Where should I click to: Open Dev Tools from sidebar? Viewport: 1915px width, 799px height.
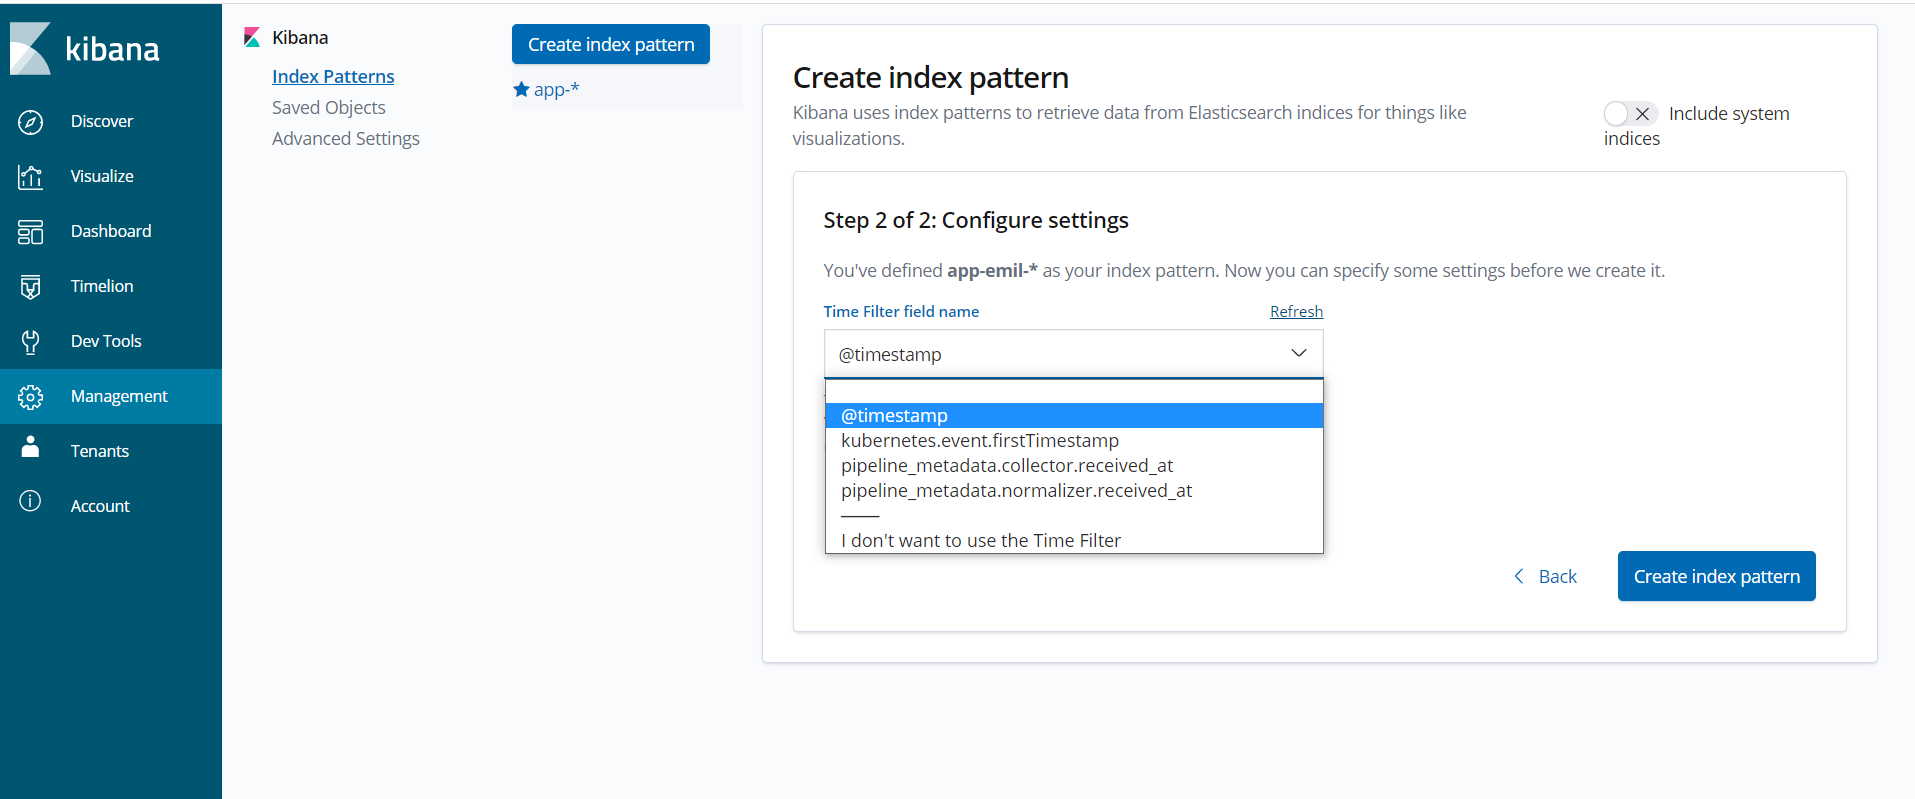(106, 341)
